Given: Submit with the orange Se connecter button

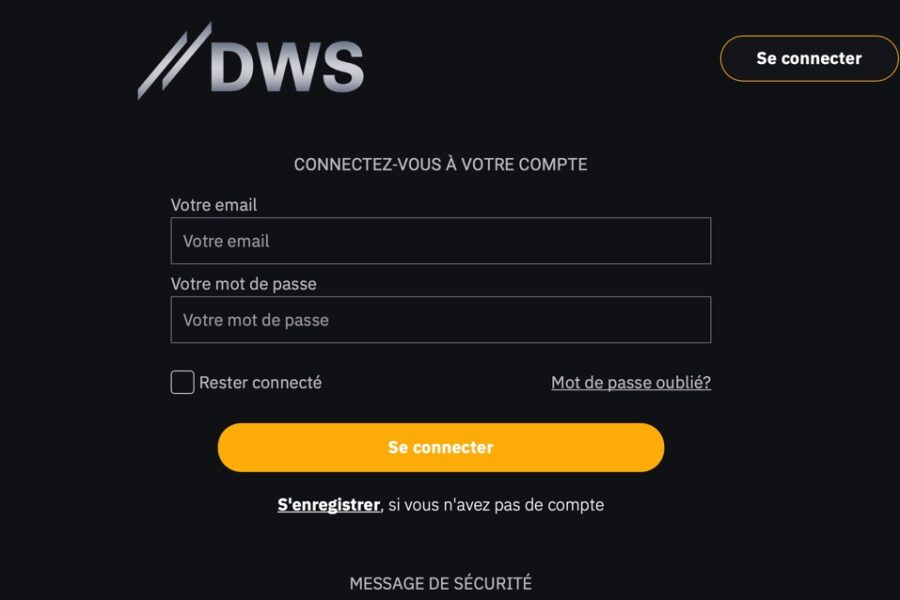Looking at the screenshot, I should [441, 447].
